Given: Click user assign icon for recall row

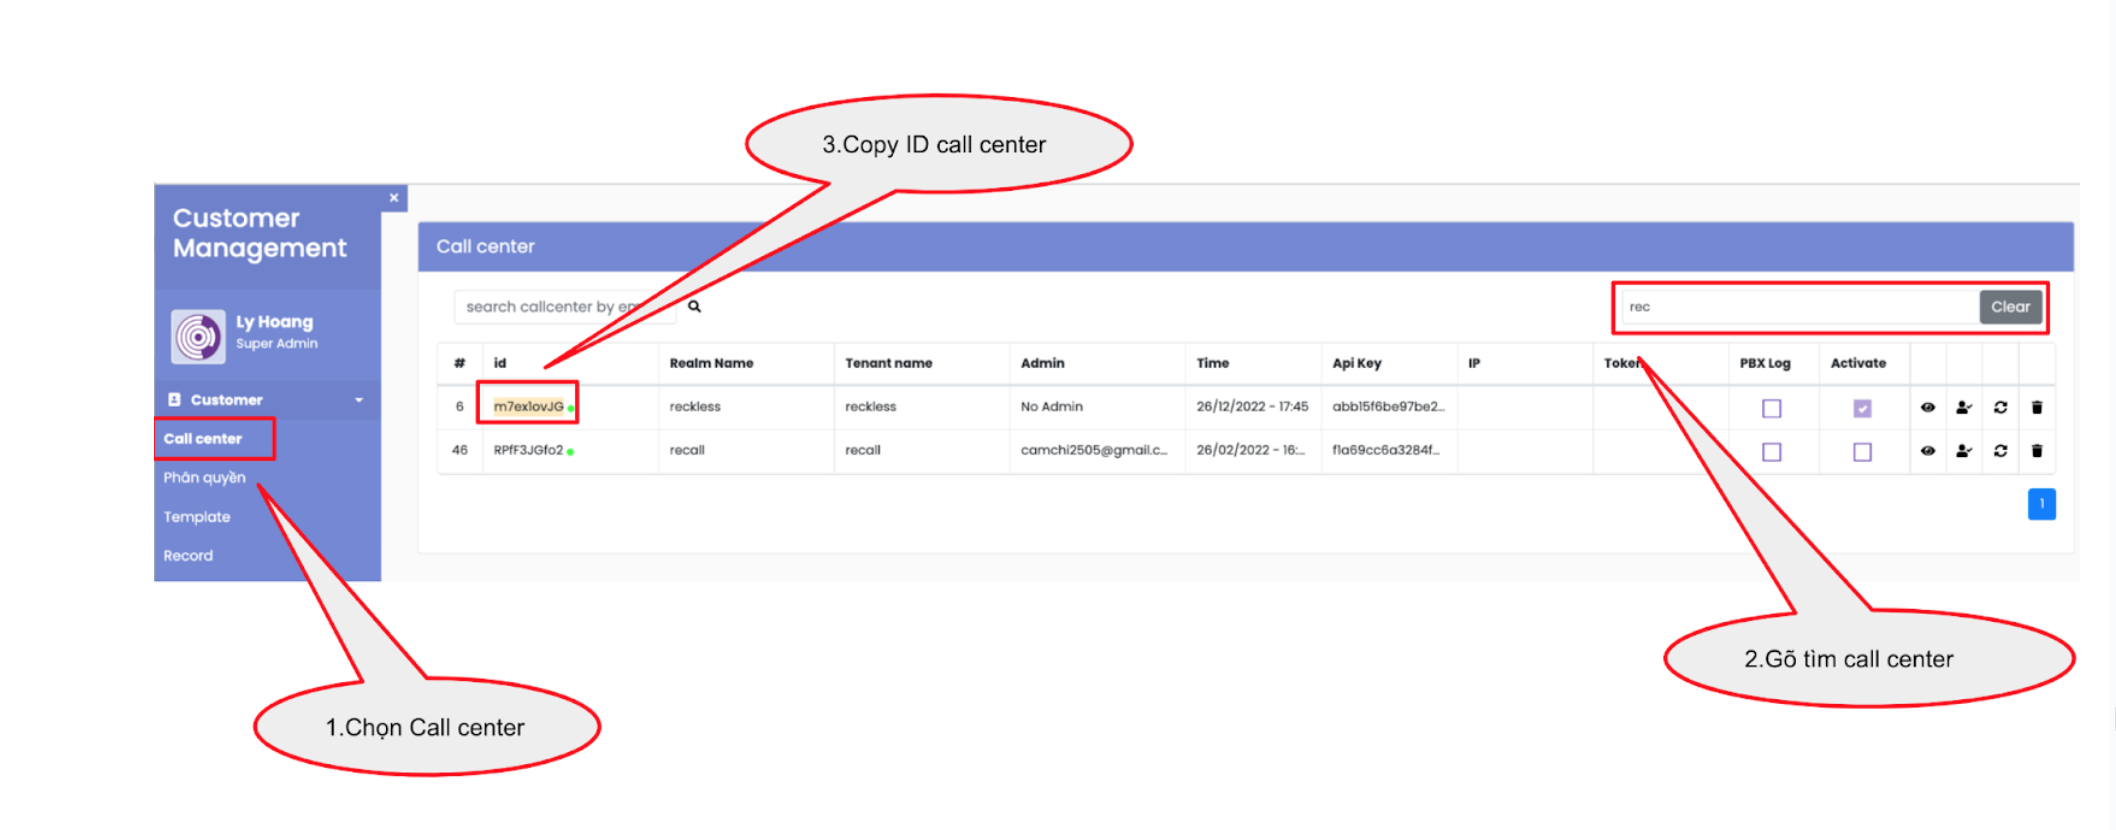Looking at the screenshot, I should pyautogui.click(x=1963, y=451).
